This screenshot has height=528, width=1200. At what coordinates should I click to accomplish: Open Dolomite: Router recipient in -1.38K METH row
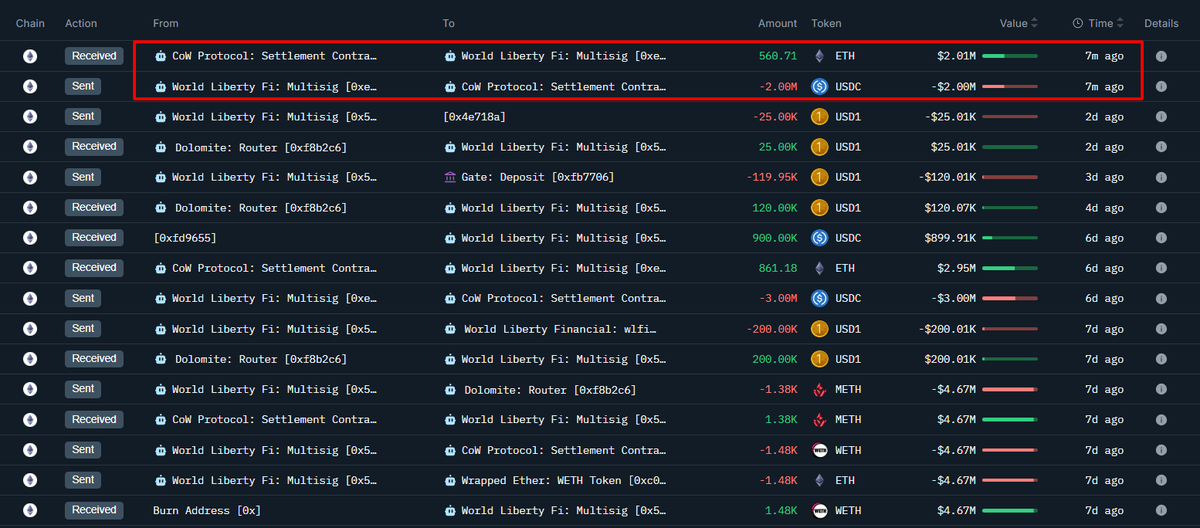click(550, 389)
